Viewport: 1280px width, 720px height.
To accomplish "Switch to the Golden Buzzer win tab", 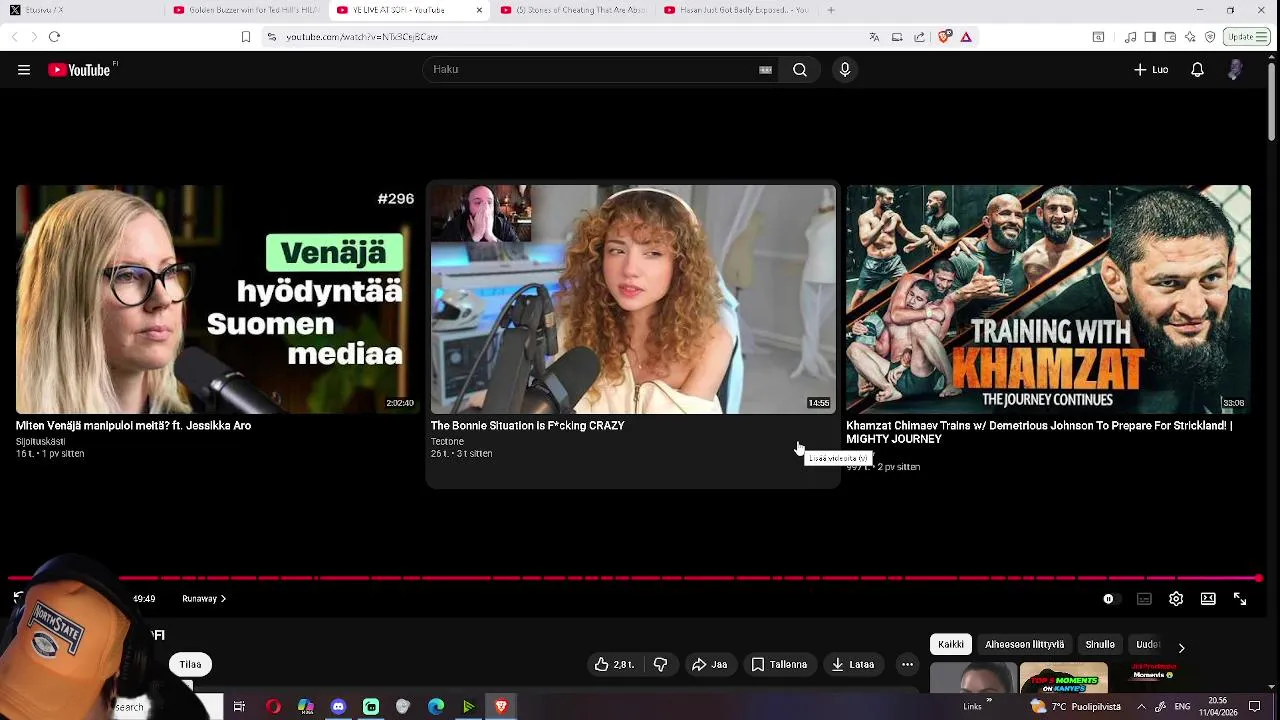I will [x=245, y=10].
